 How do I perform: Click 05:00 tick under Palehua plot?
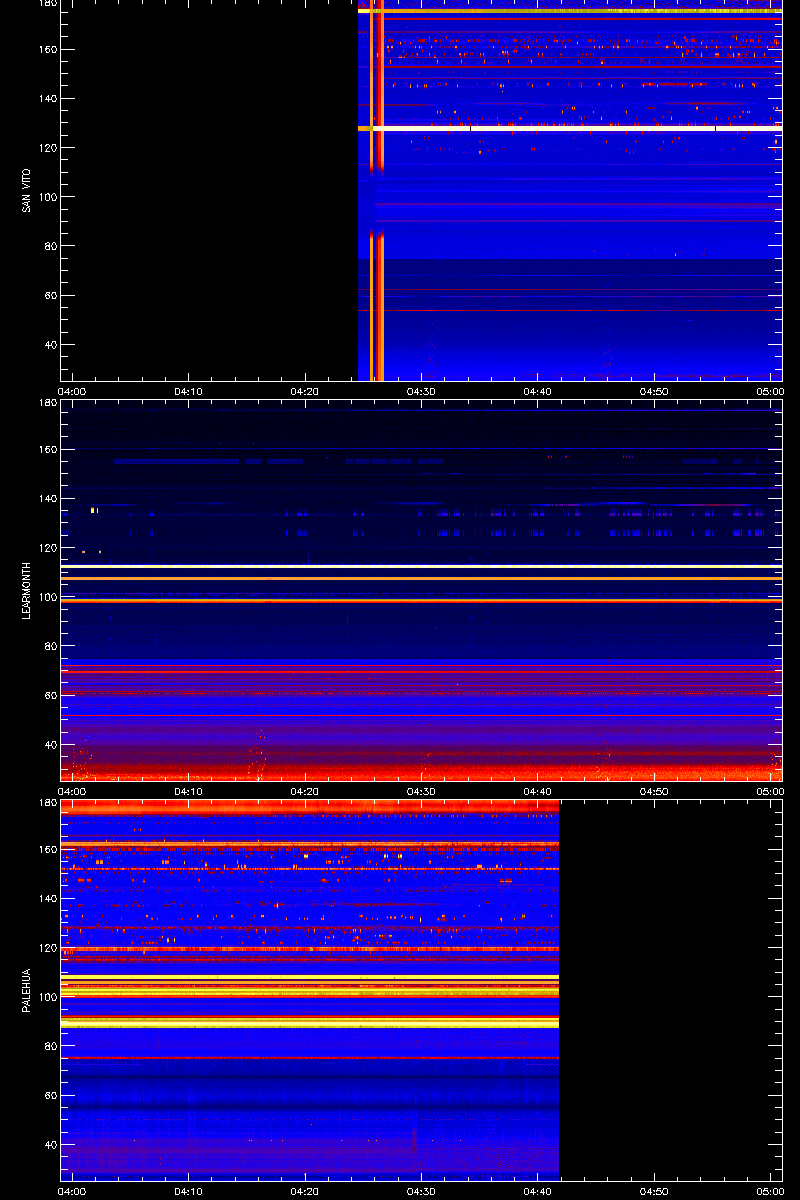[769, 1192]
